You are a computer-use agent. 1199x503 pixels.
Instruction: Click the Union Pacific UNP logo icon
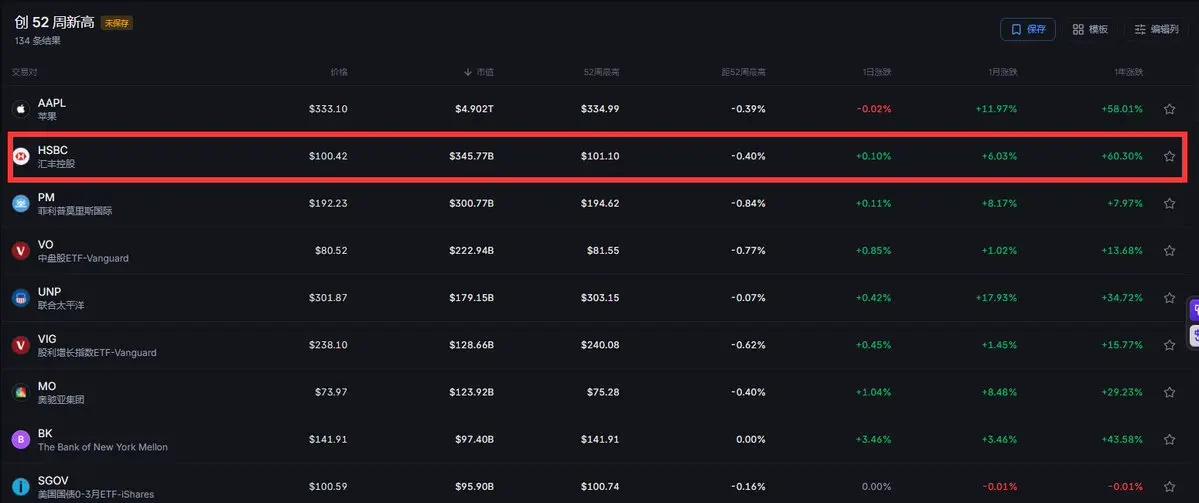click(21, 298)
